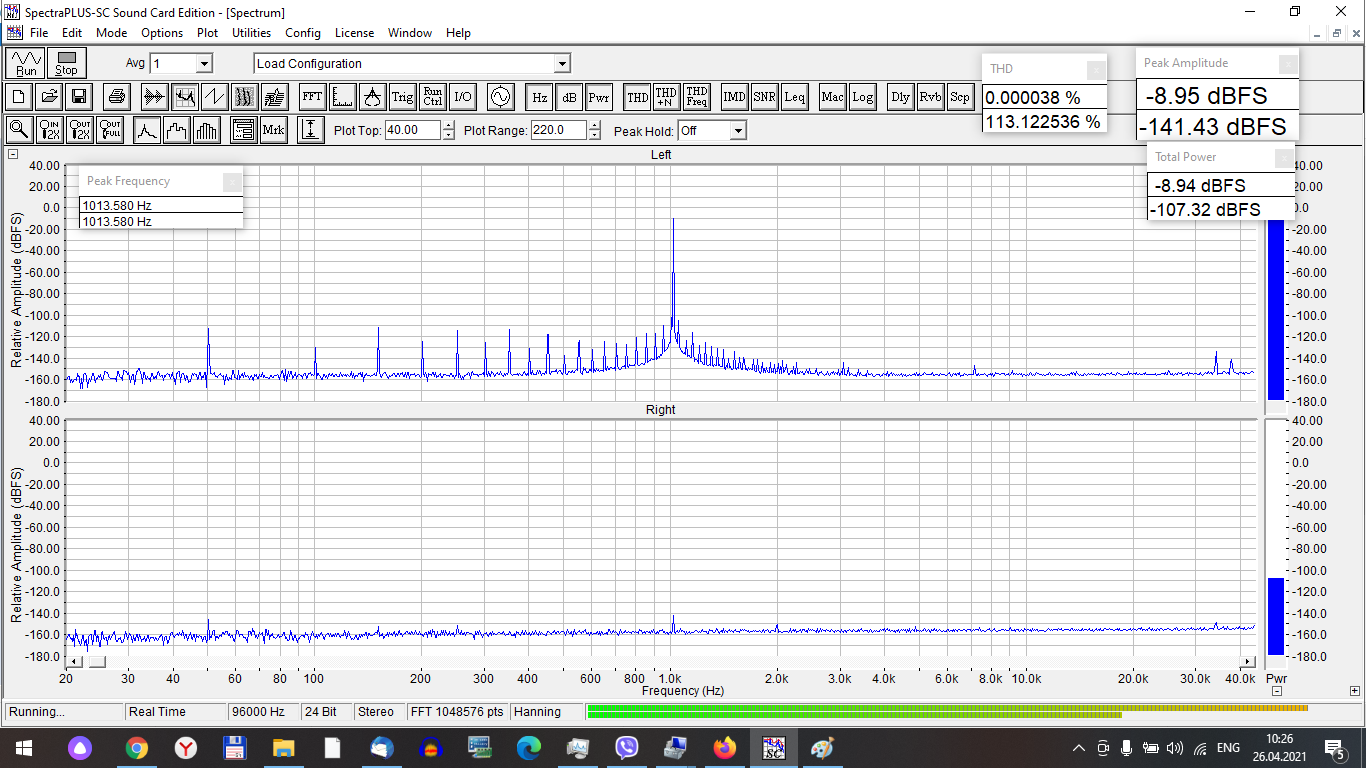Toggle the Hz peak frequency display
Screen dimensions: 1366x768
(x=539, y=97)
